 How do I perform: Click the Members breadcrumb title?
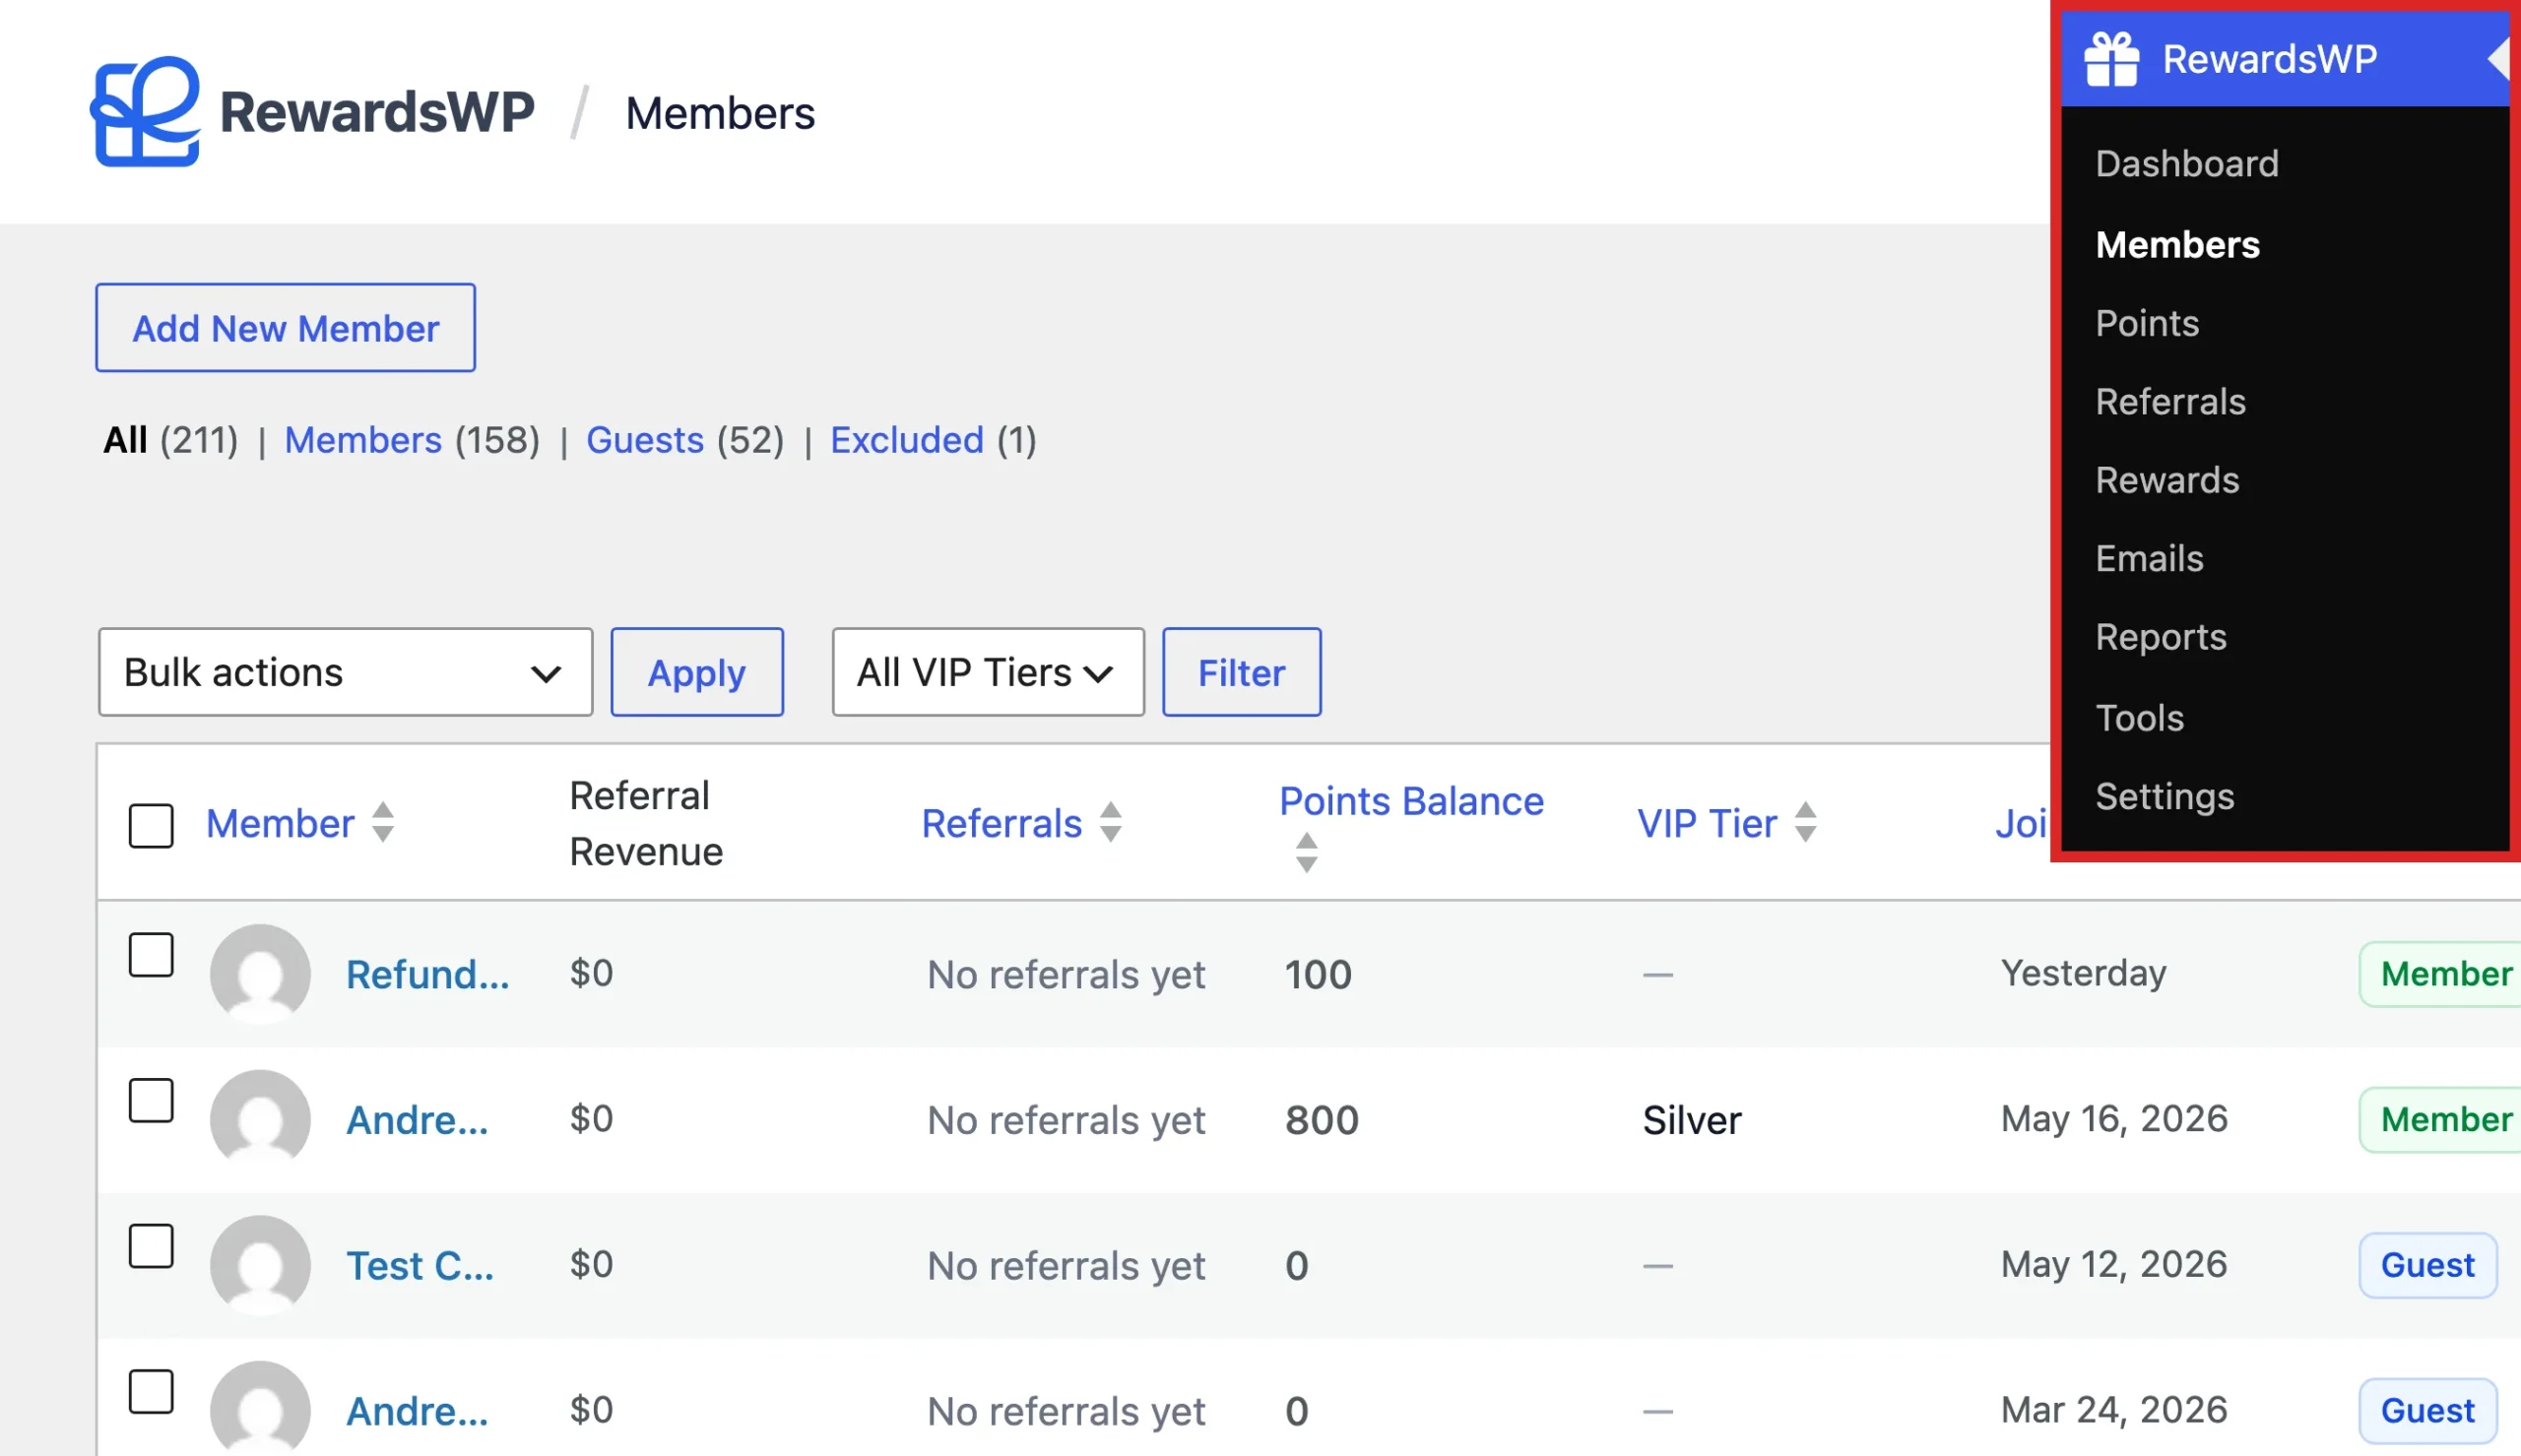click(x=719, y=113)
